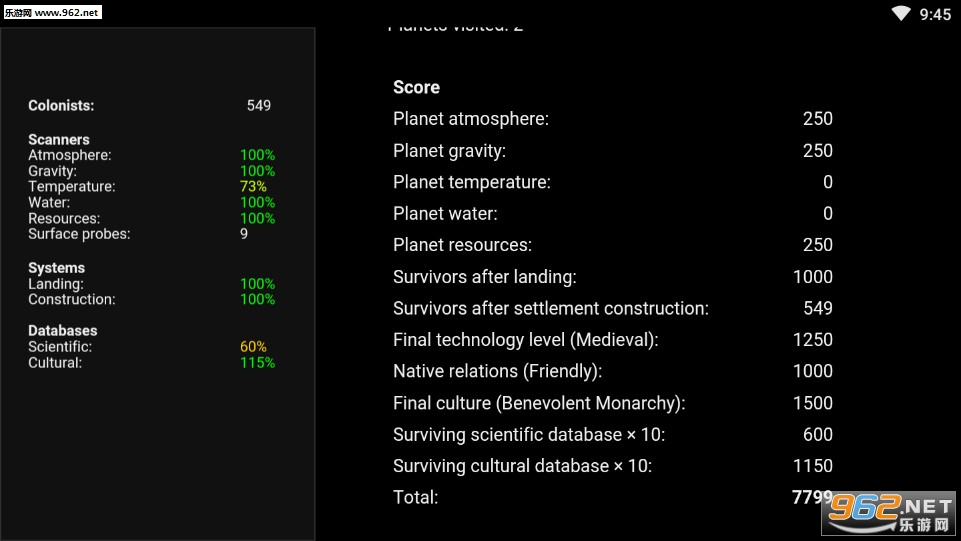Select the Final technology level (Medieval) line

coord(612,340)
